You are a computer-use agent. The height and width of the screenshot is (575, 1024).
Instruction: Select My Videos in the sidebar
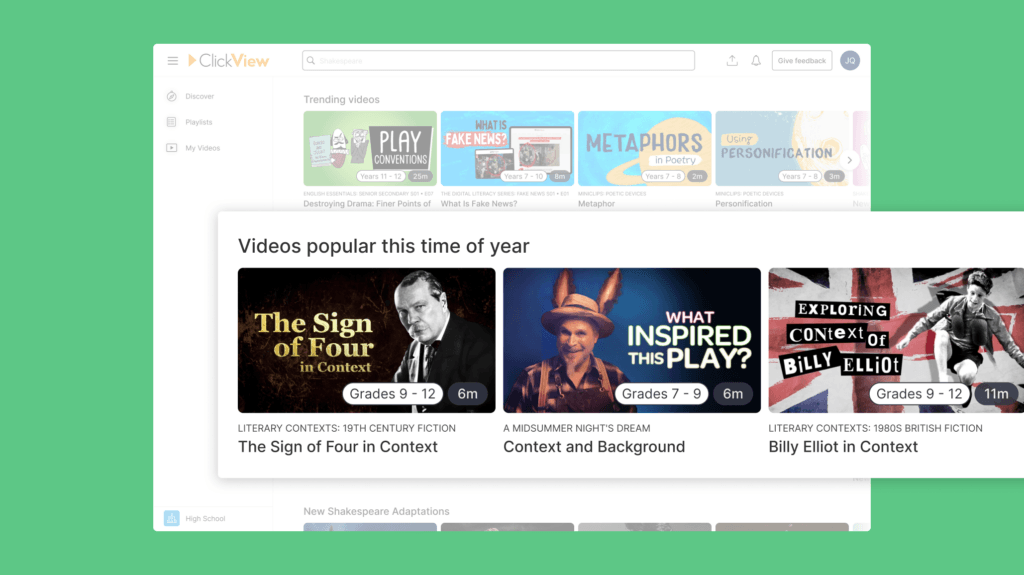click(202, 148)
